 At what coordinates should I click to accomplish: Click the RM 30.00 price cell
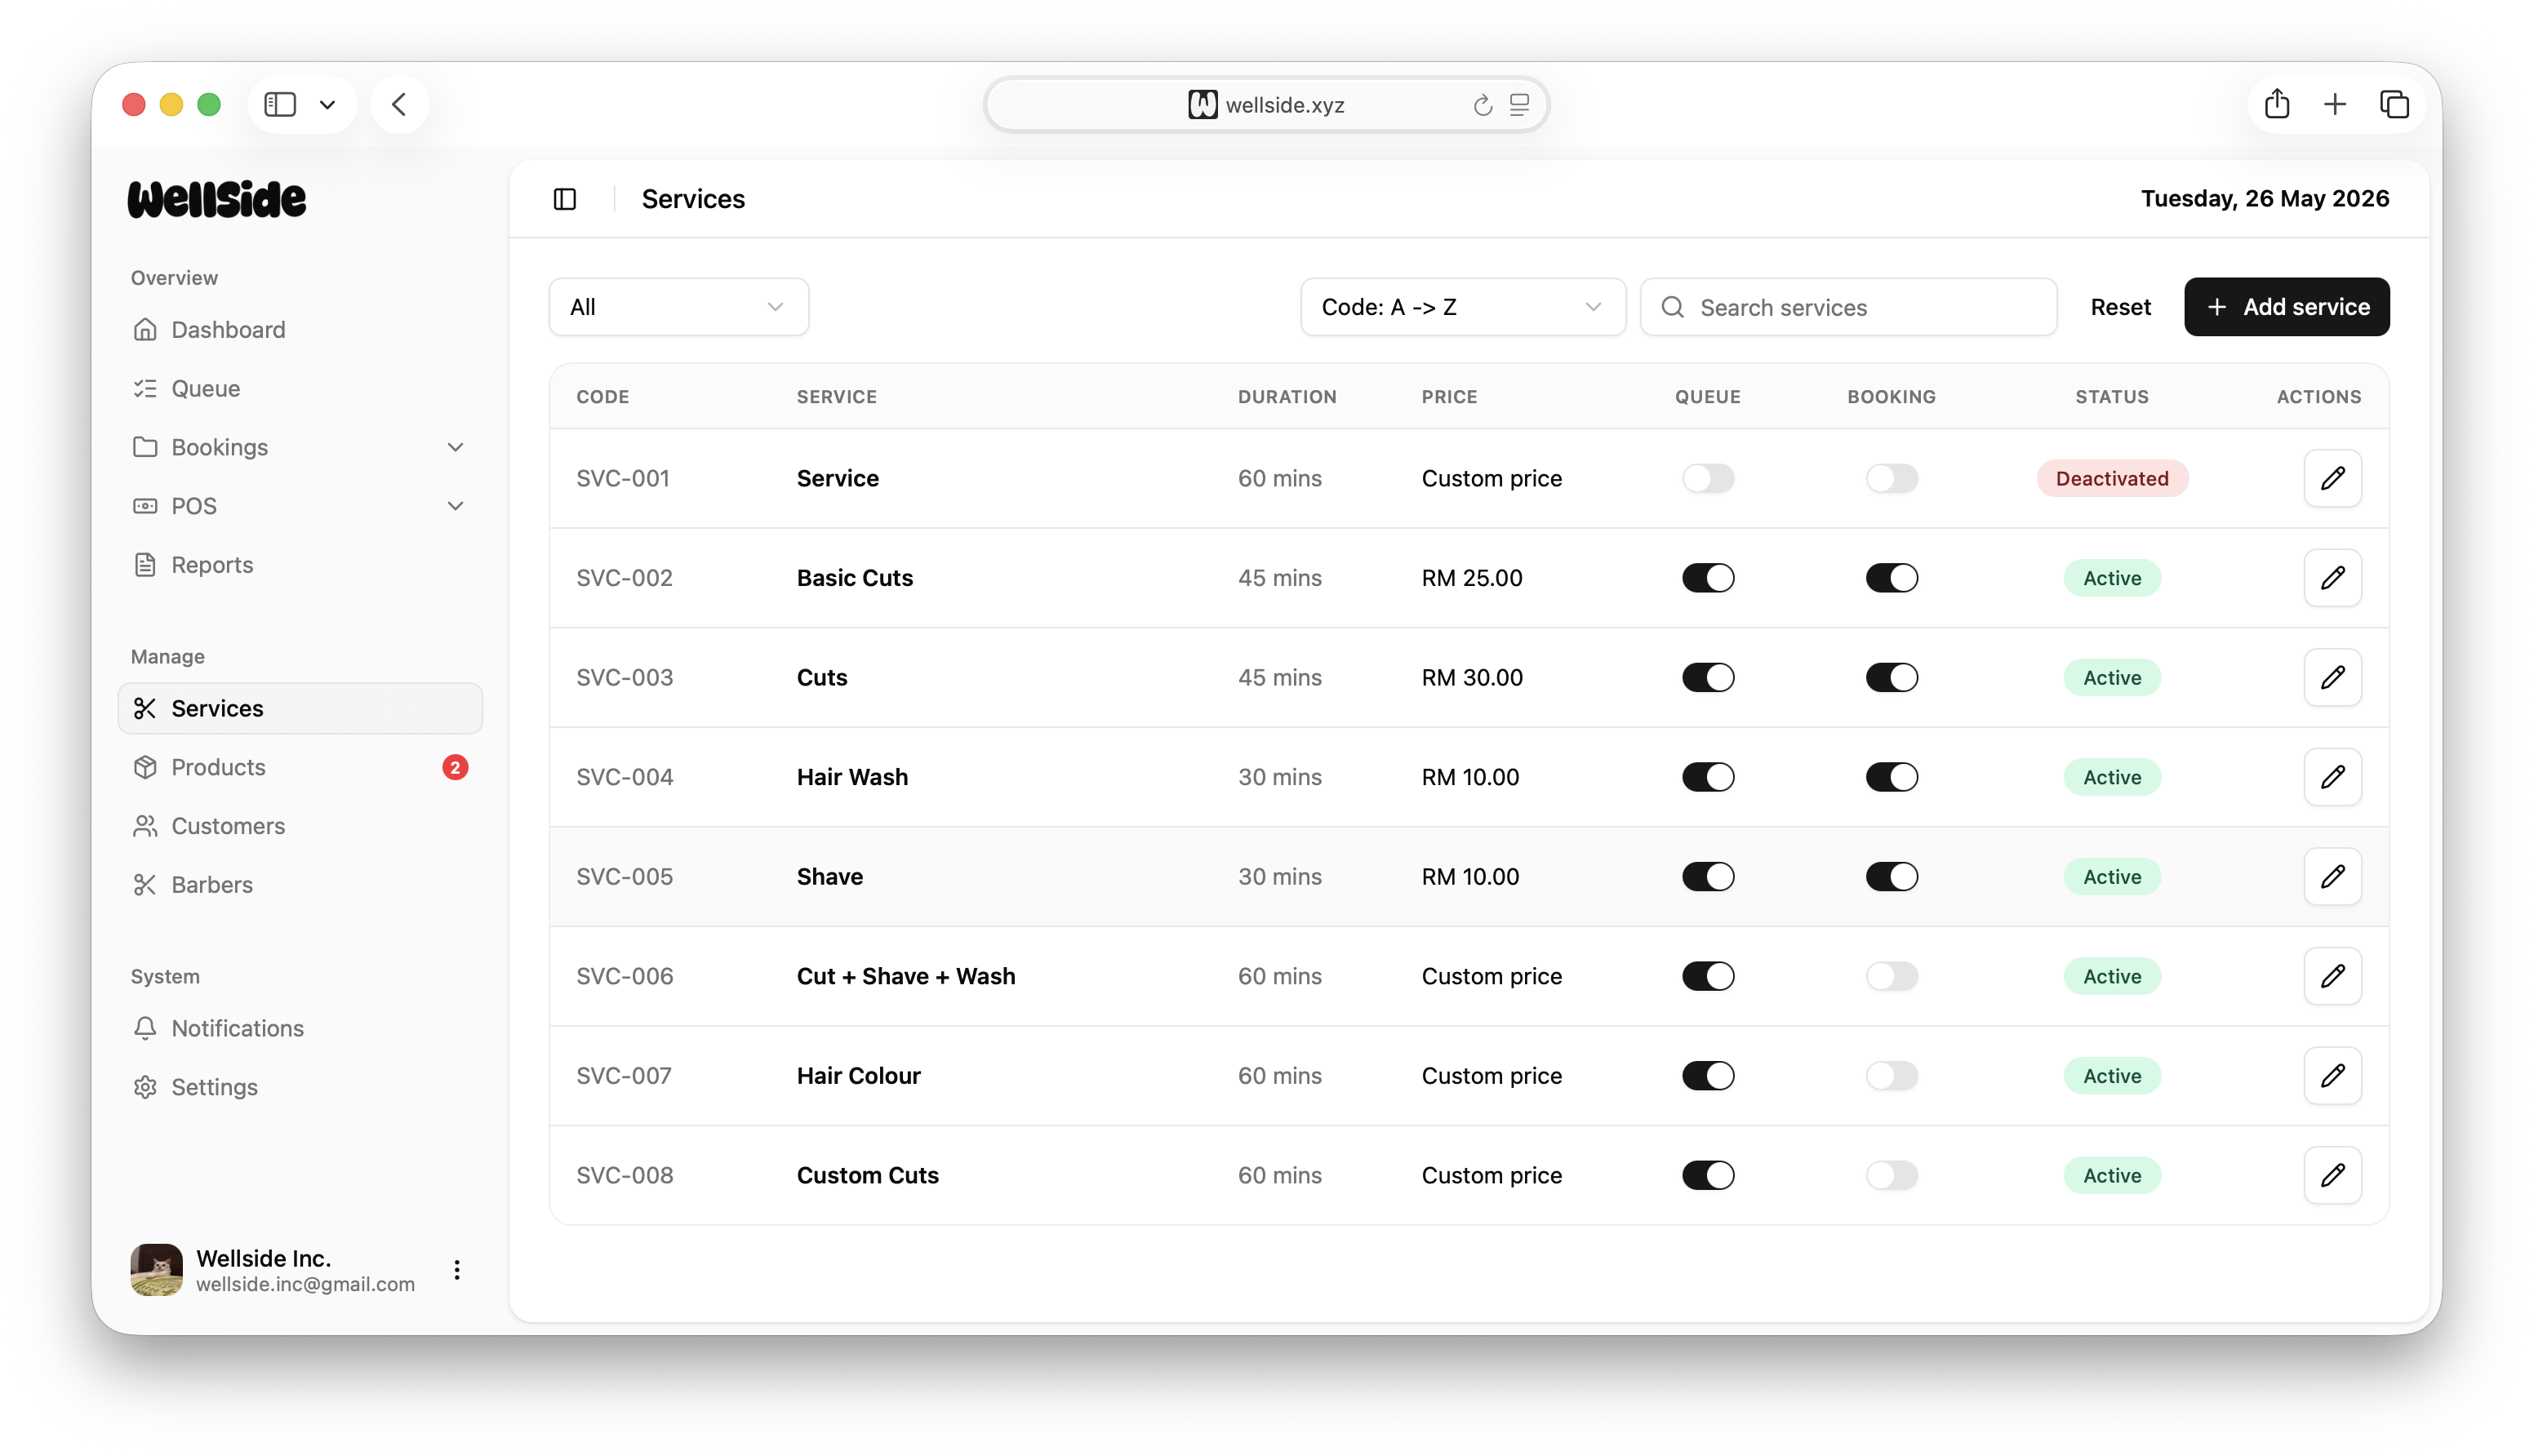(1472, 677)
